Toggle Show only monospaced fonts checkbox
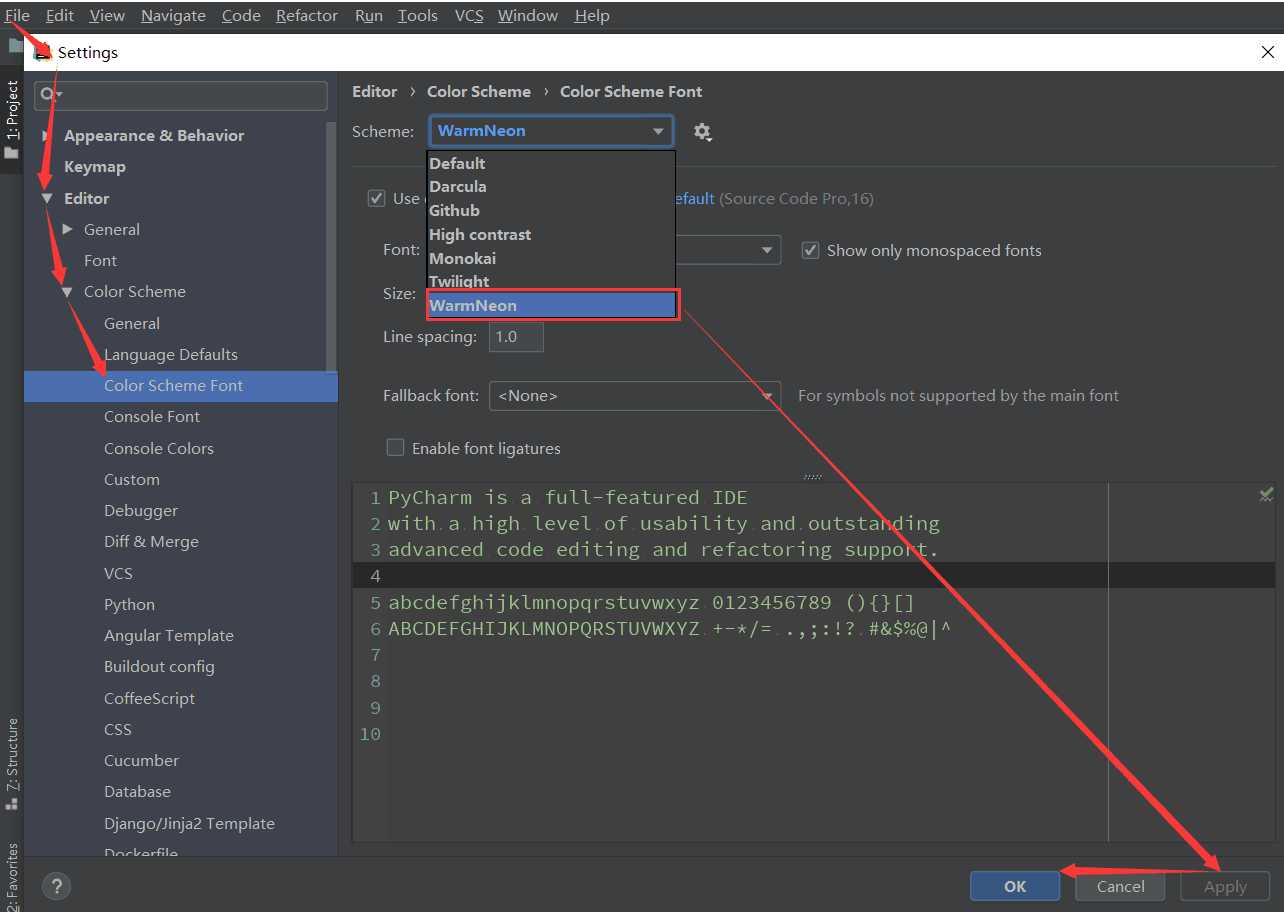This screenshot has height=912, width=1284. (811, 251)
